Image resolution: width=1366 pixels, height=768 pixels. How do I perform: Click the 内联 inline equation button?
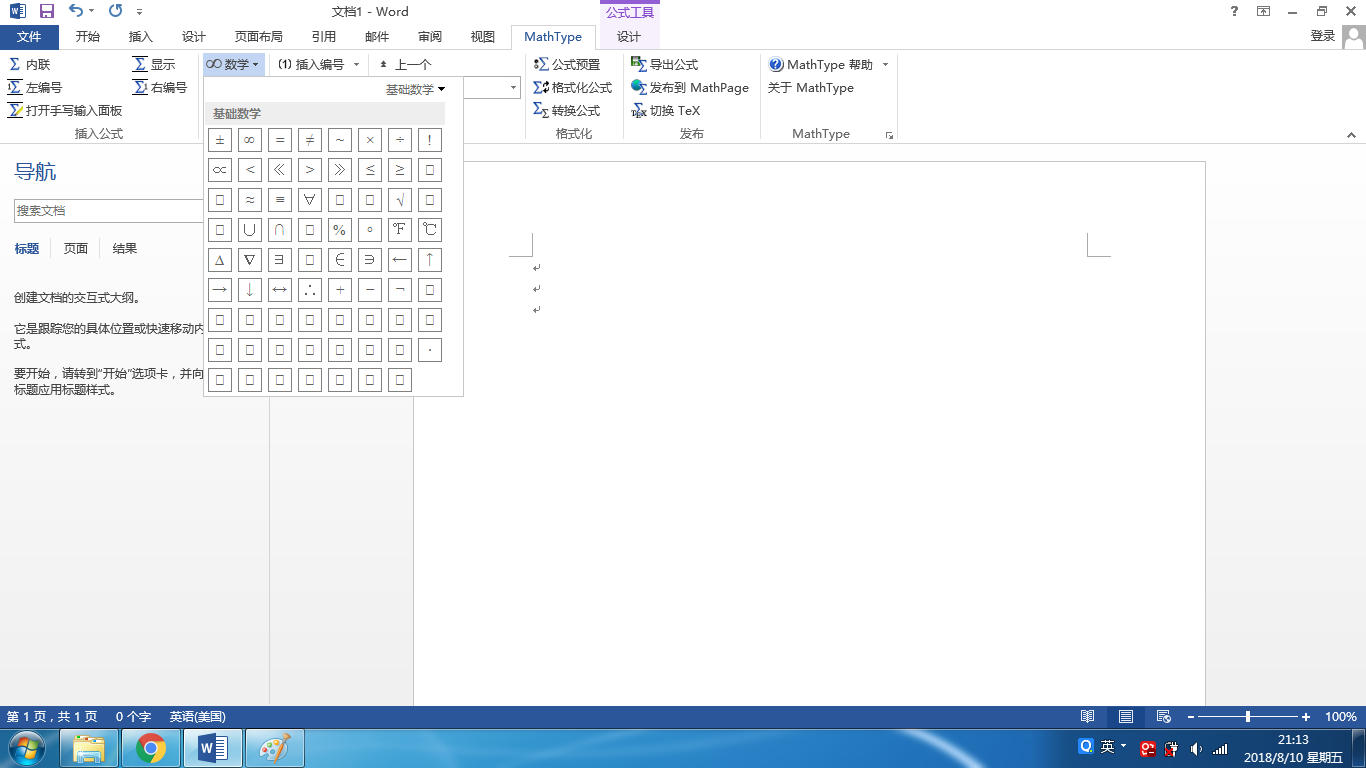click(x=29, y=64)
